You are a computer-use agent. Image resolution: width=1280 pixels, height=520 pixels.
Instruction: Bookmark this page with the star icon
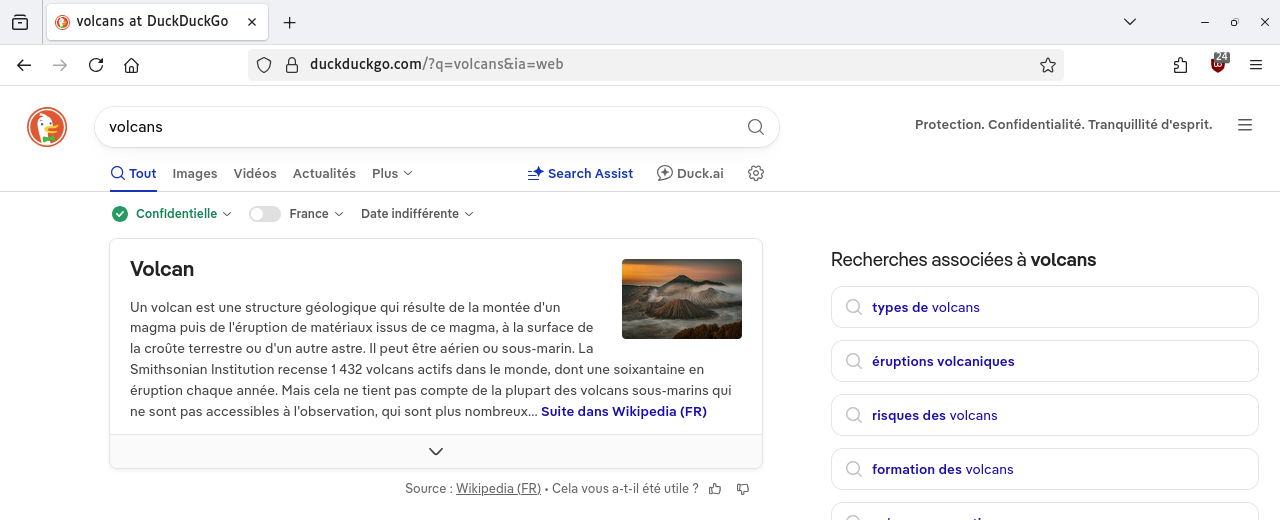pos(1048,65)
